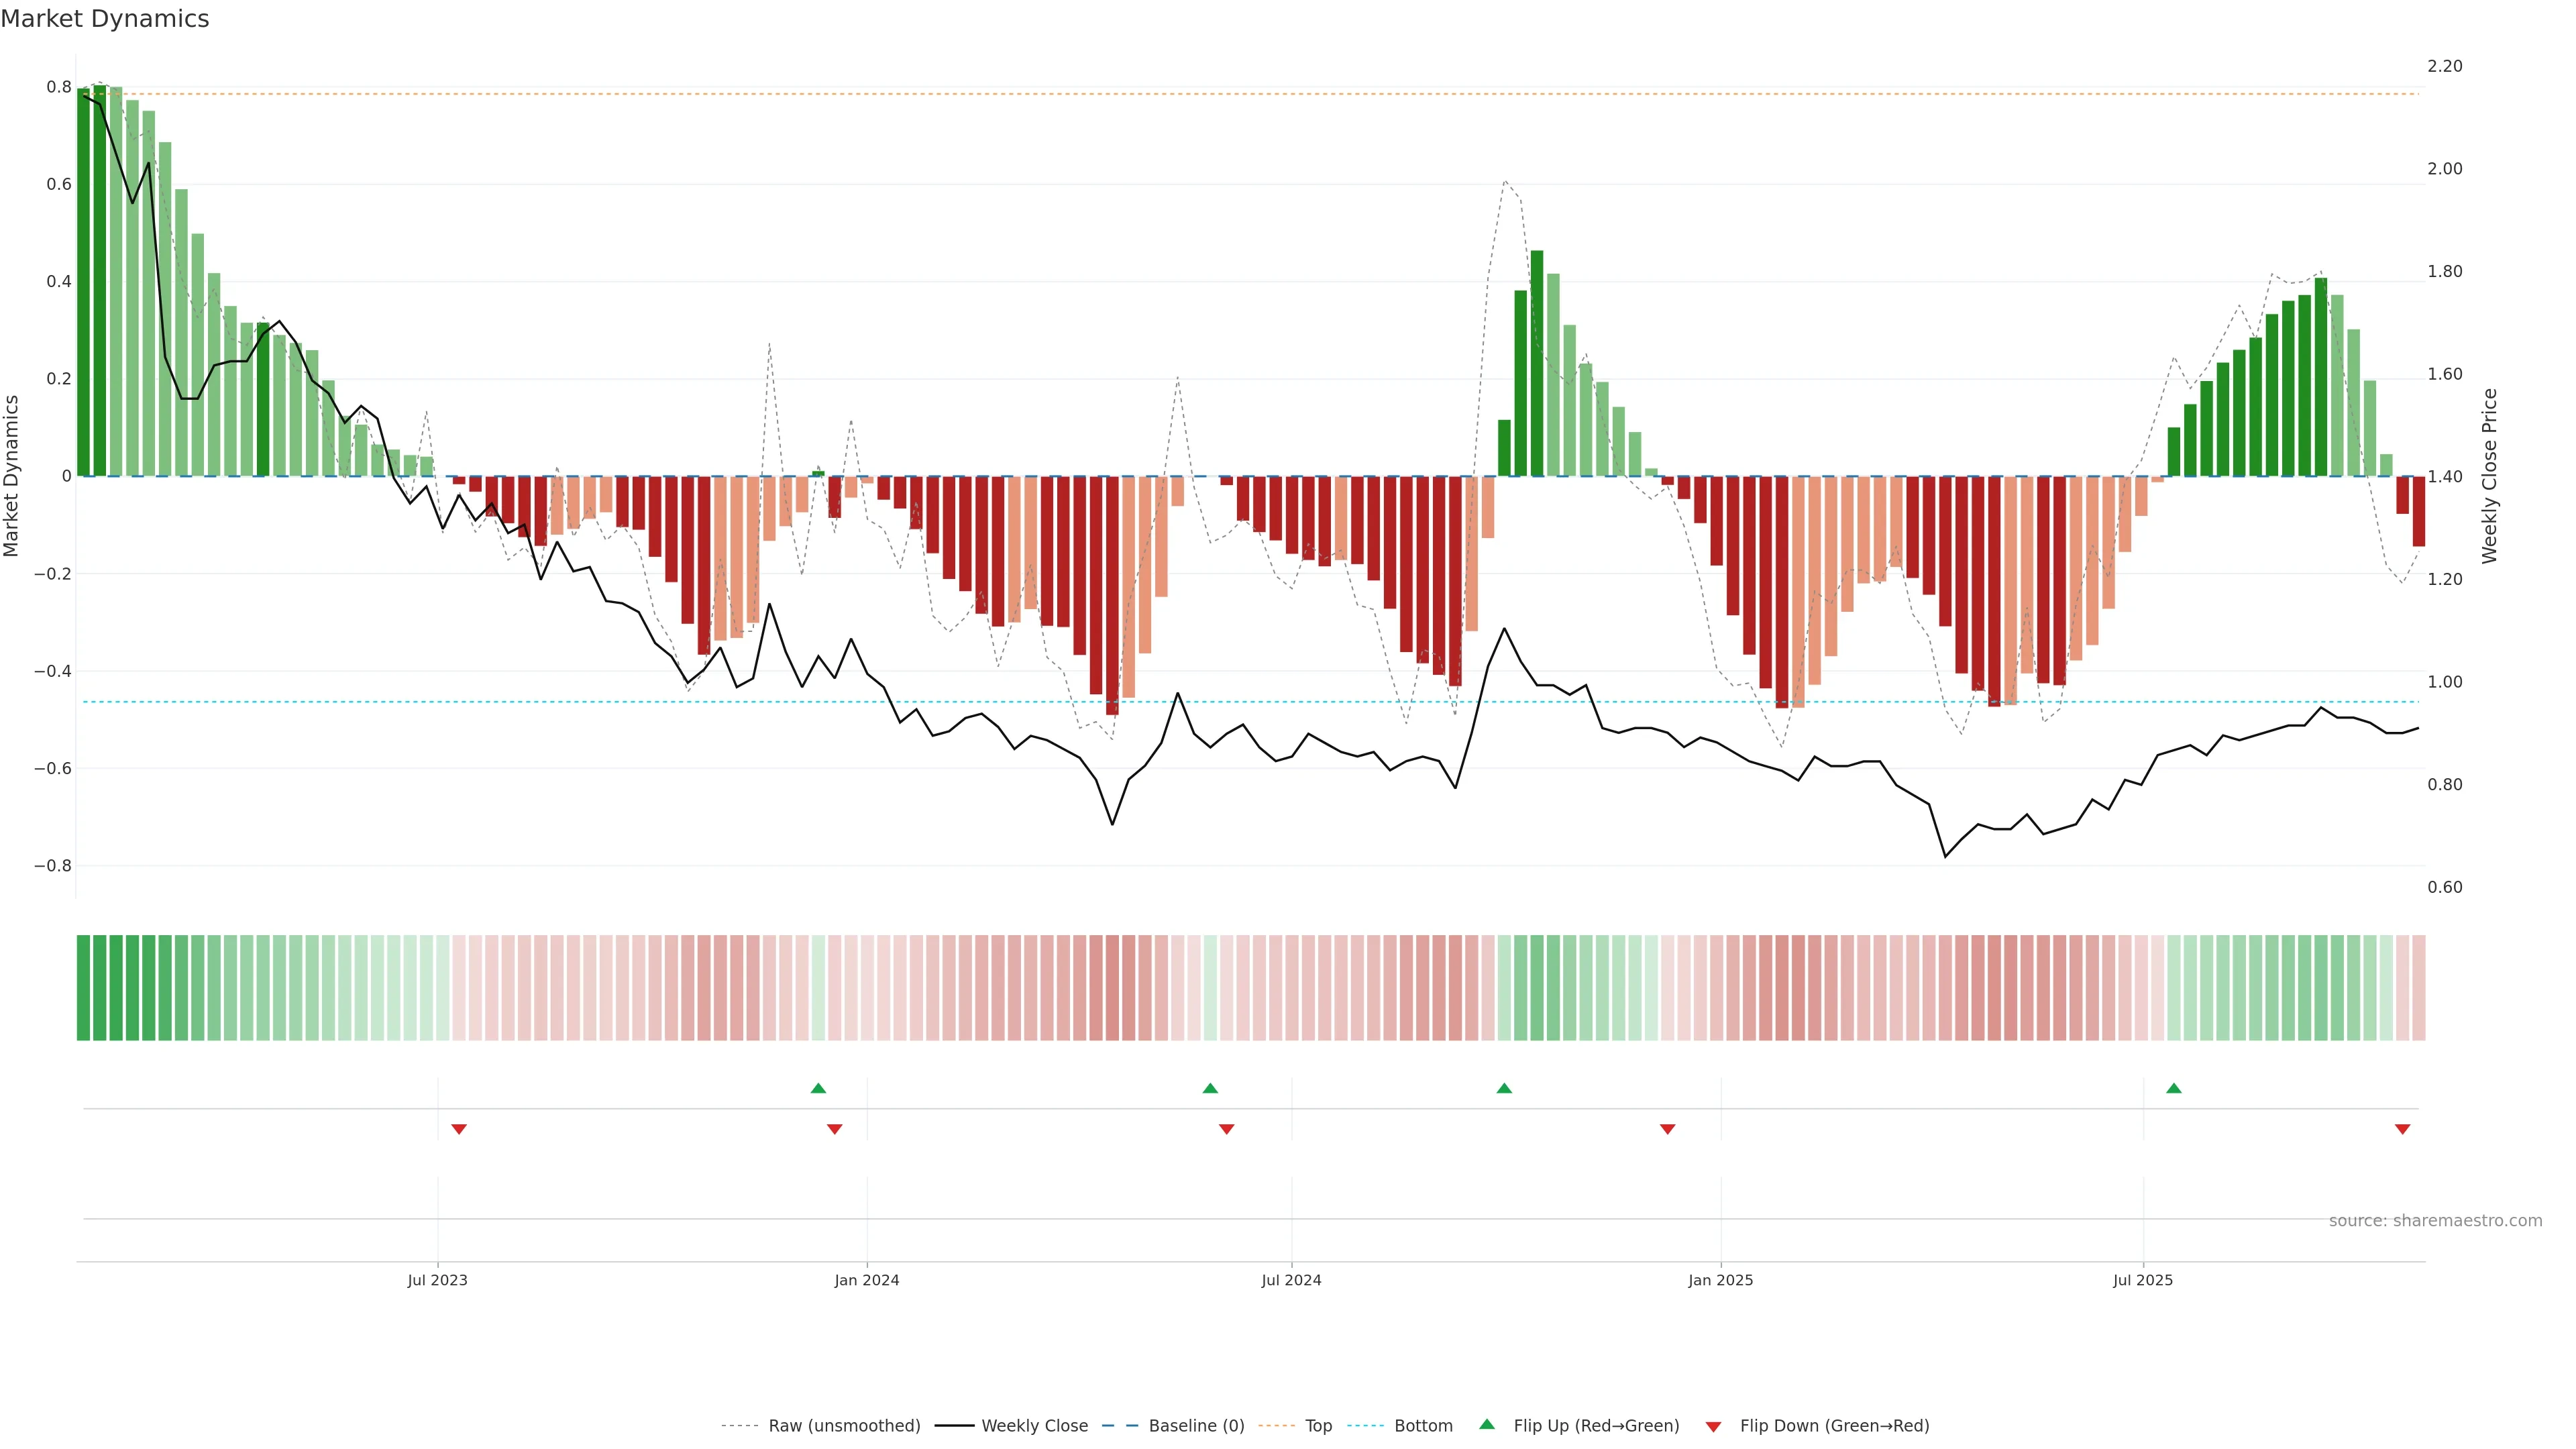Click the Flip Down marker after Jul 2023
The width and height of the screenshot is (2576, 1449).
pos(459,1129)
